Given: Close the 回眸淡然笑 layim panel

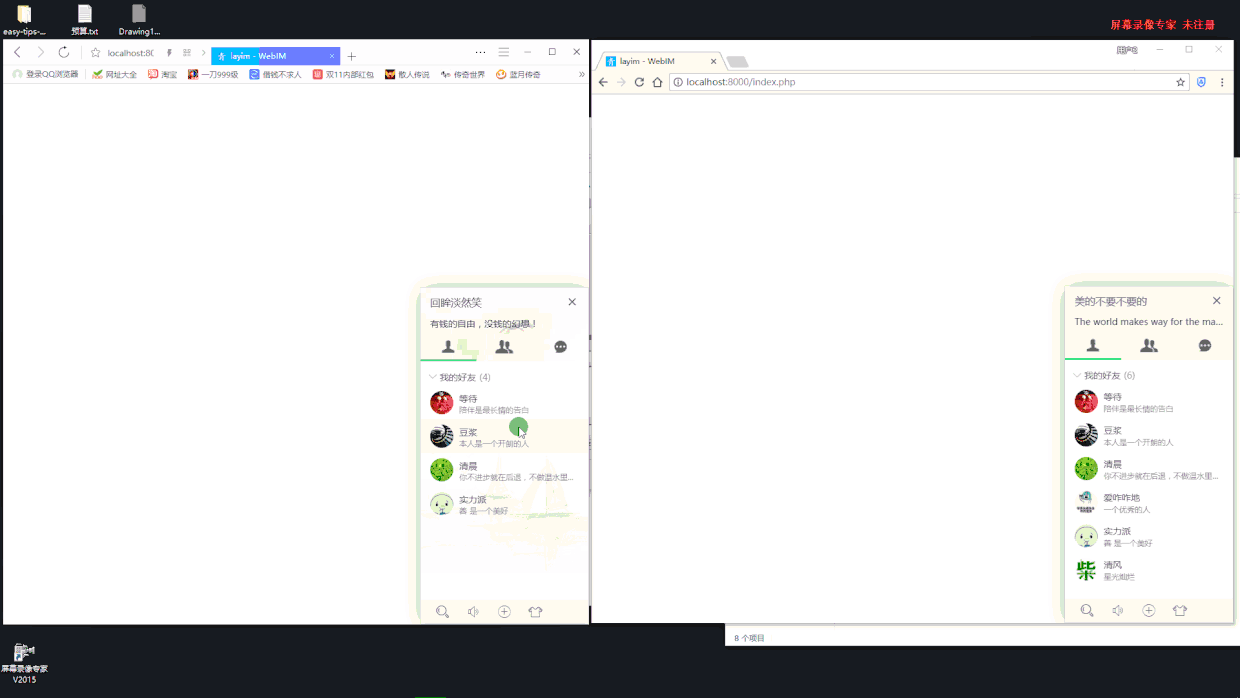Looking at the screenshot, I should tap(572, 302).
